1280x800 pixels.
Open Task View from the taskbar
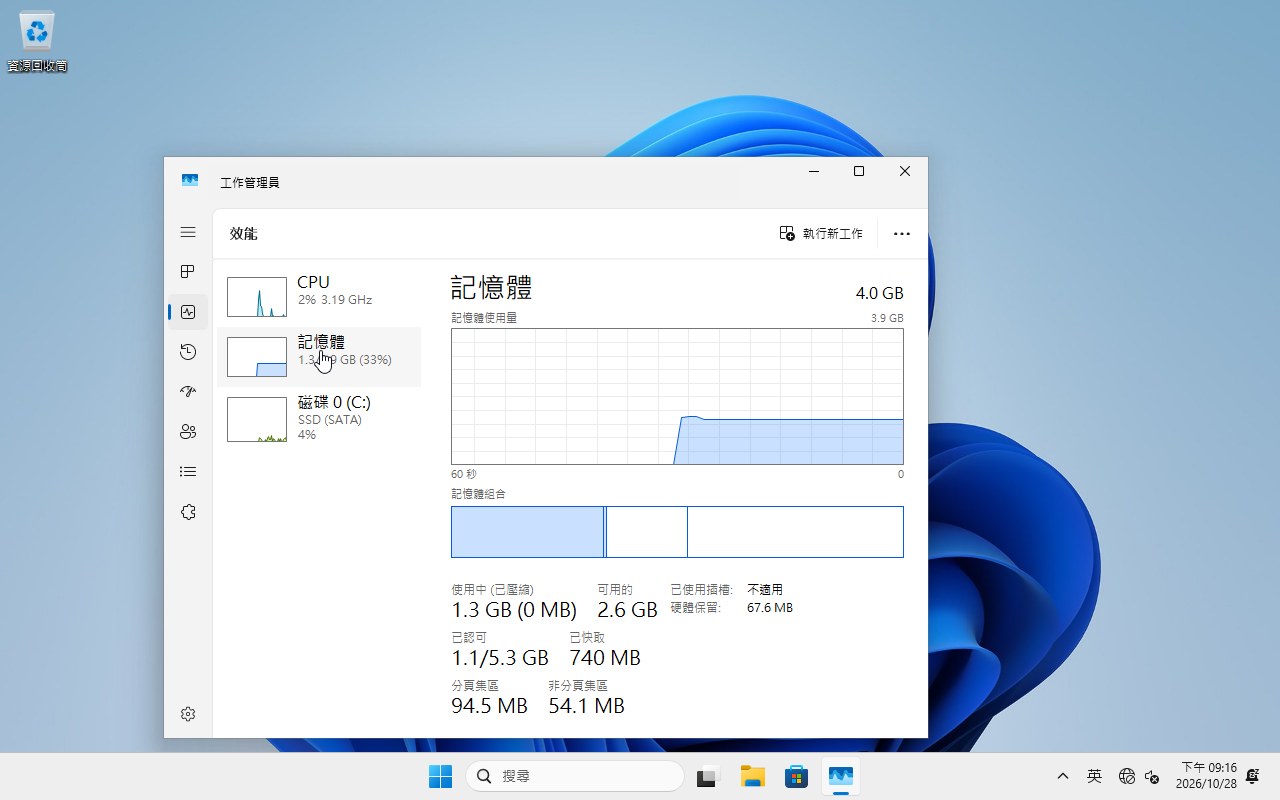pos(709,776)
